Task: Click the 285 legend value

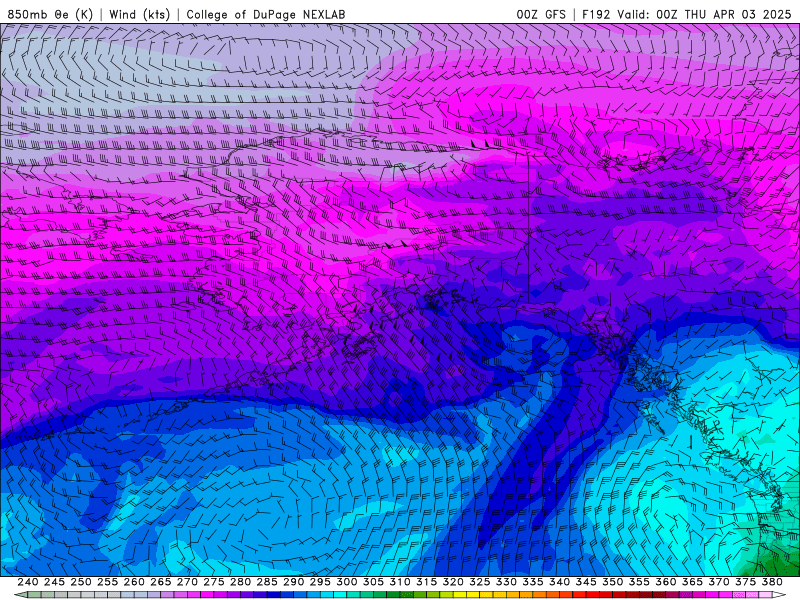Action: (267, 582)
